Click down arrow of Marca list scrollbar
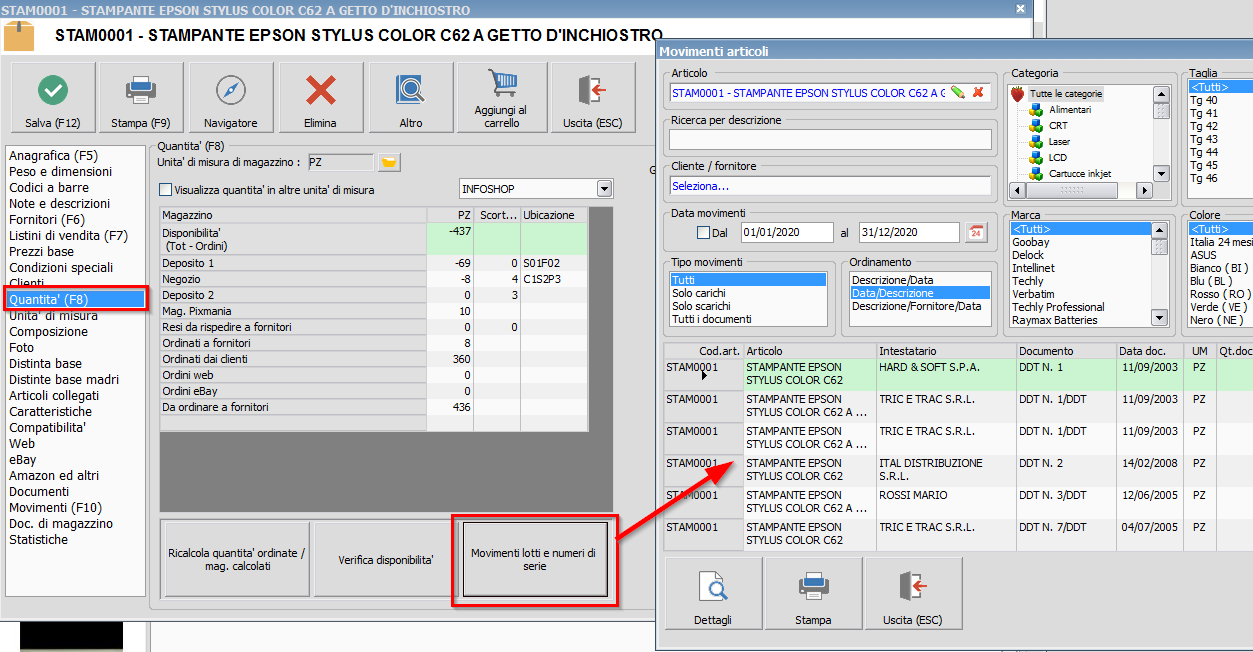 (1160, 318)
